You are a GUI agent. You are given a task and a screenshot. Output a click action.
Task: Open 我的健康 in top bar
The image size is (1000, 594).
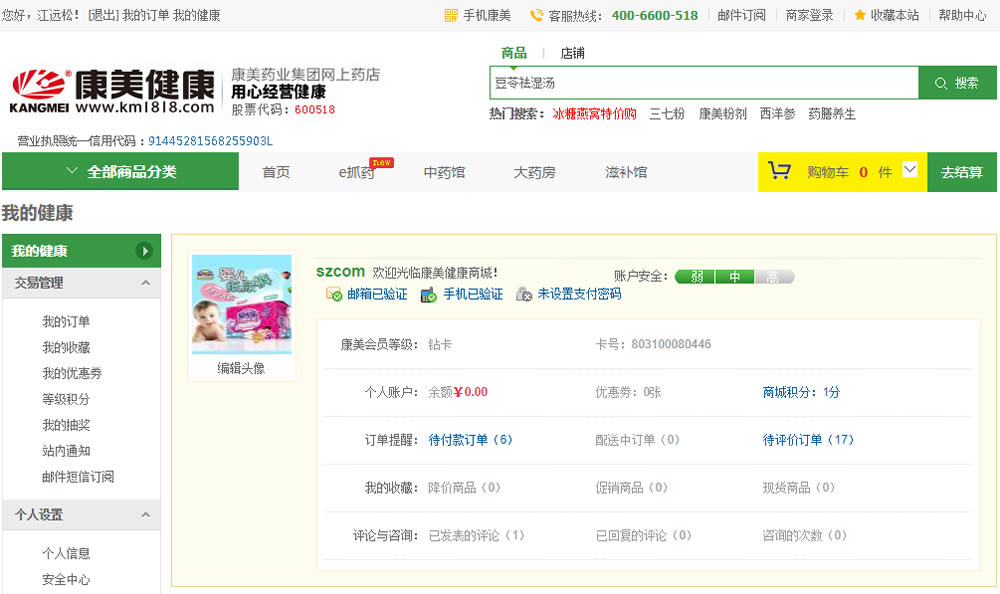pyautogui.click(x=196, y=15)
